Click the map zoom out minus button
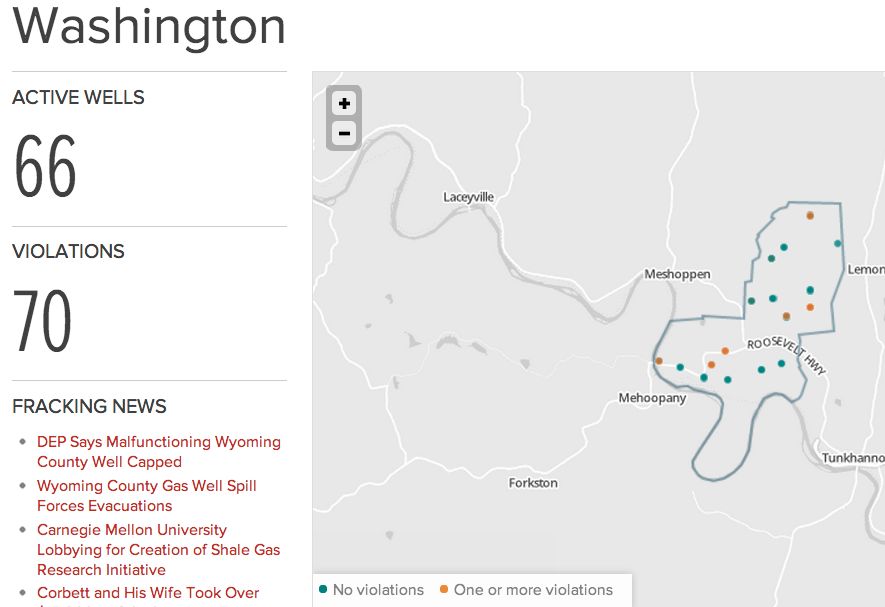Viewport: 885px width, 607px height. (344, 133)
